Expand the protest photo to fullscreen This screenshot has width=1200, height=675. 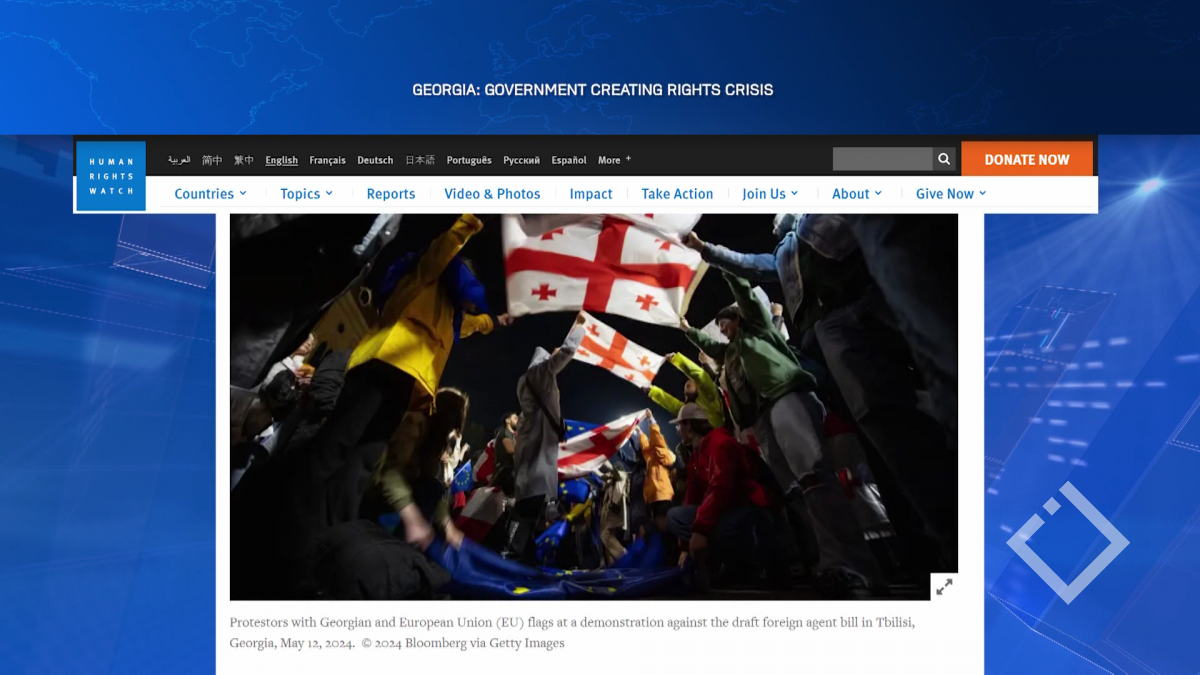pos(944,587)
